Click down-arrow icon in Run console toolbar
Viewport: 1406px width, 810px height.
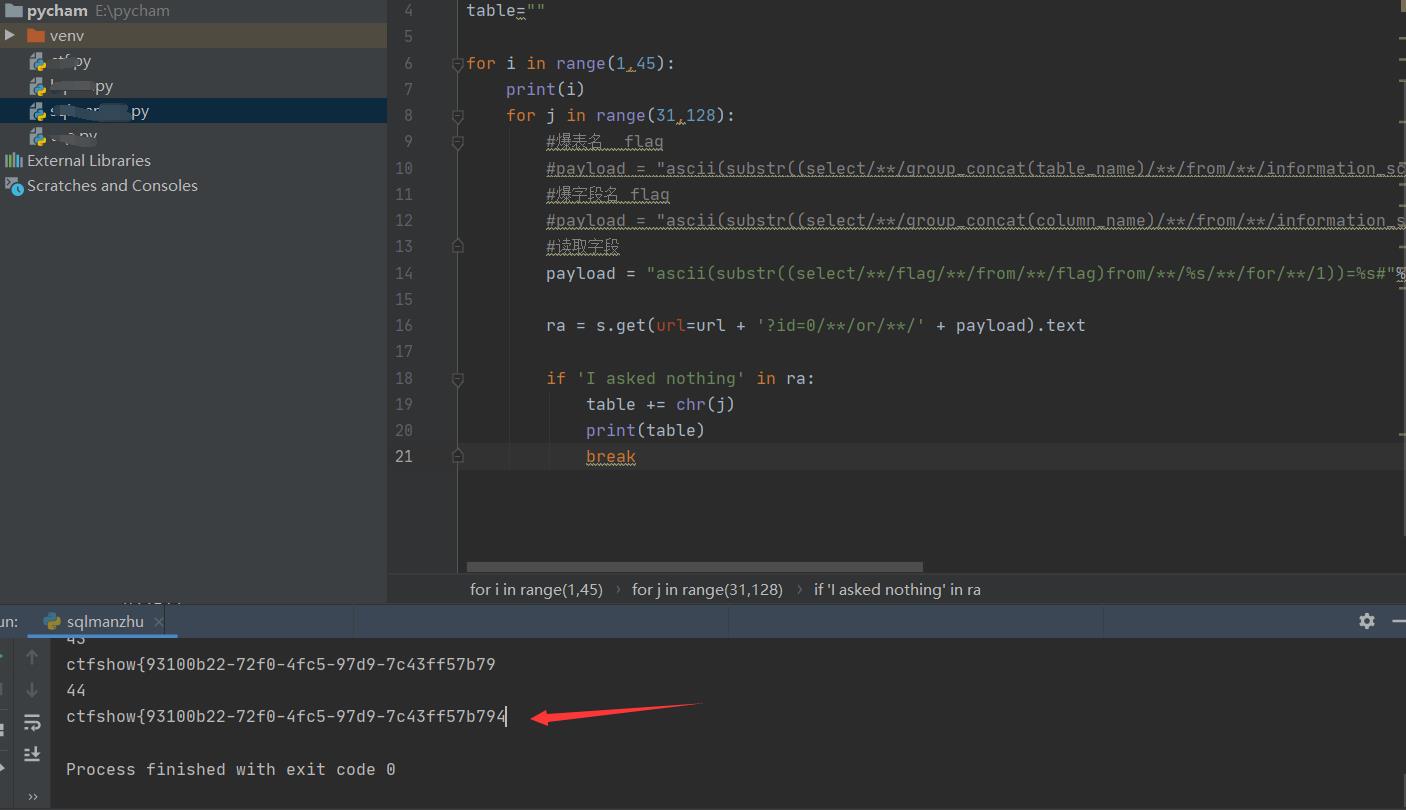coord(32,689)
